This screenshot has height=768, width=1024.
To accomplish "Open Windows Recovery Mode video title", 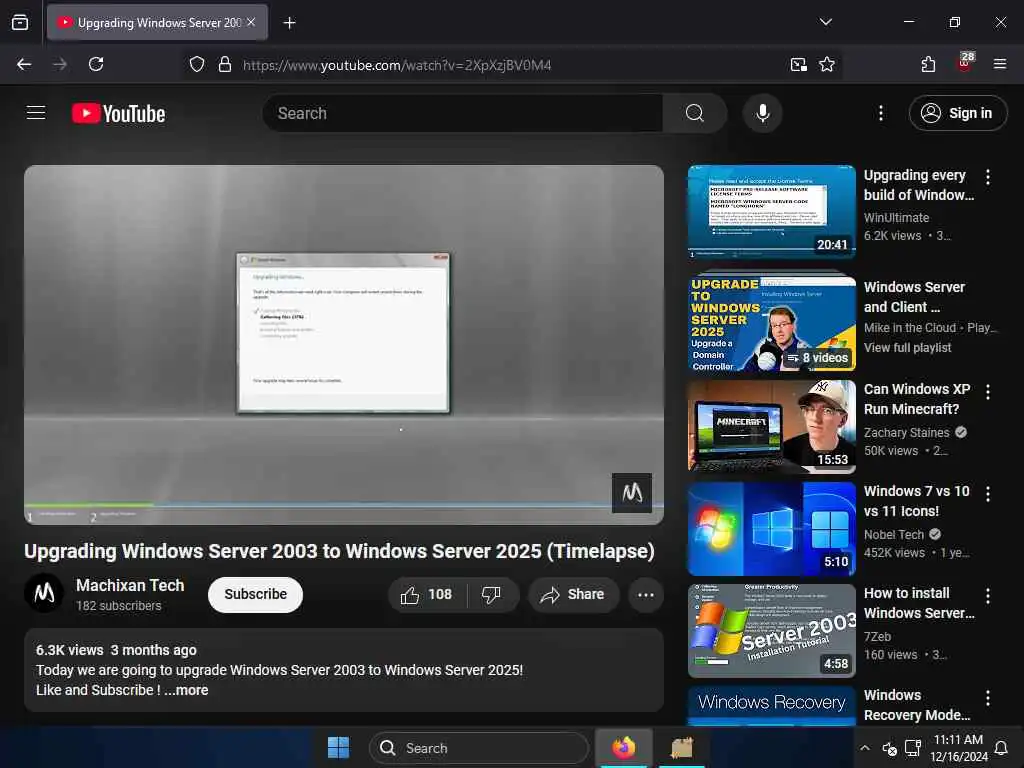I will click(x=917, y=705).
